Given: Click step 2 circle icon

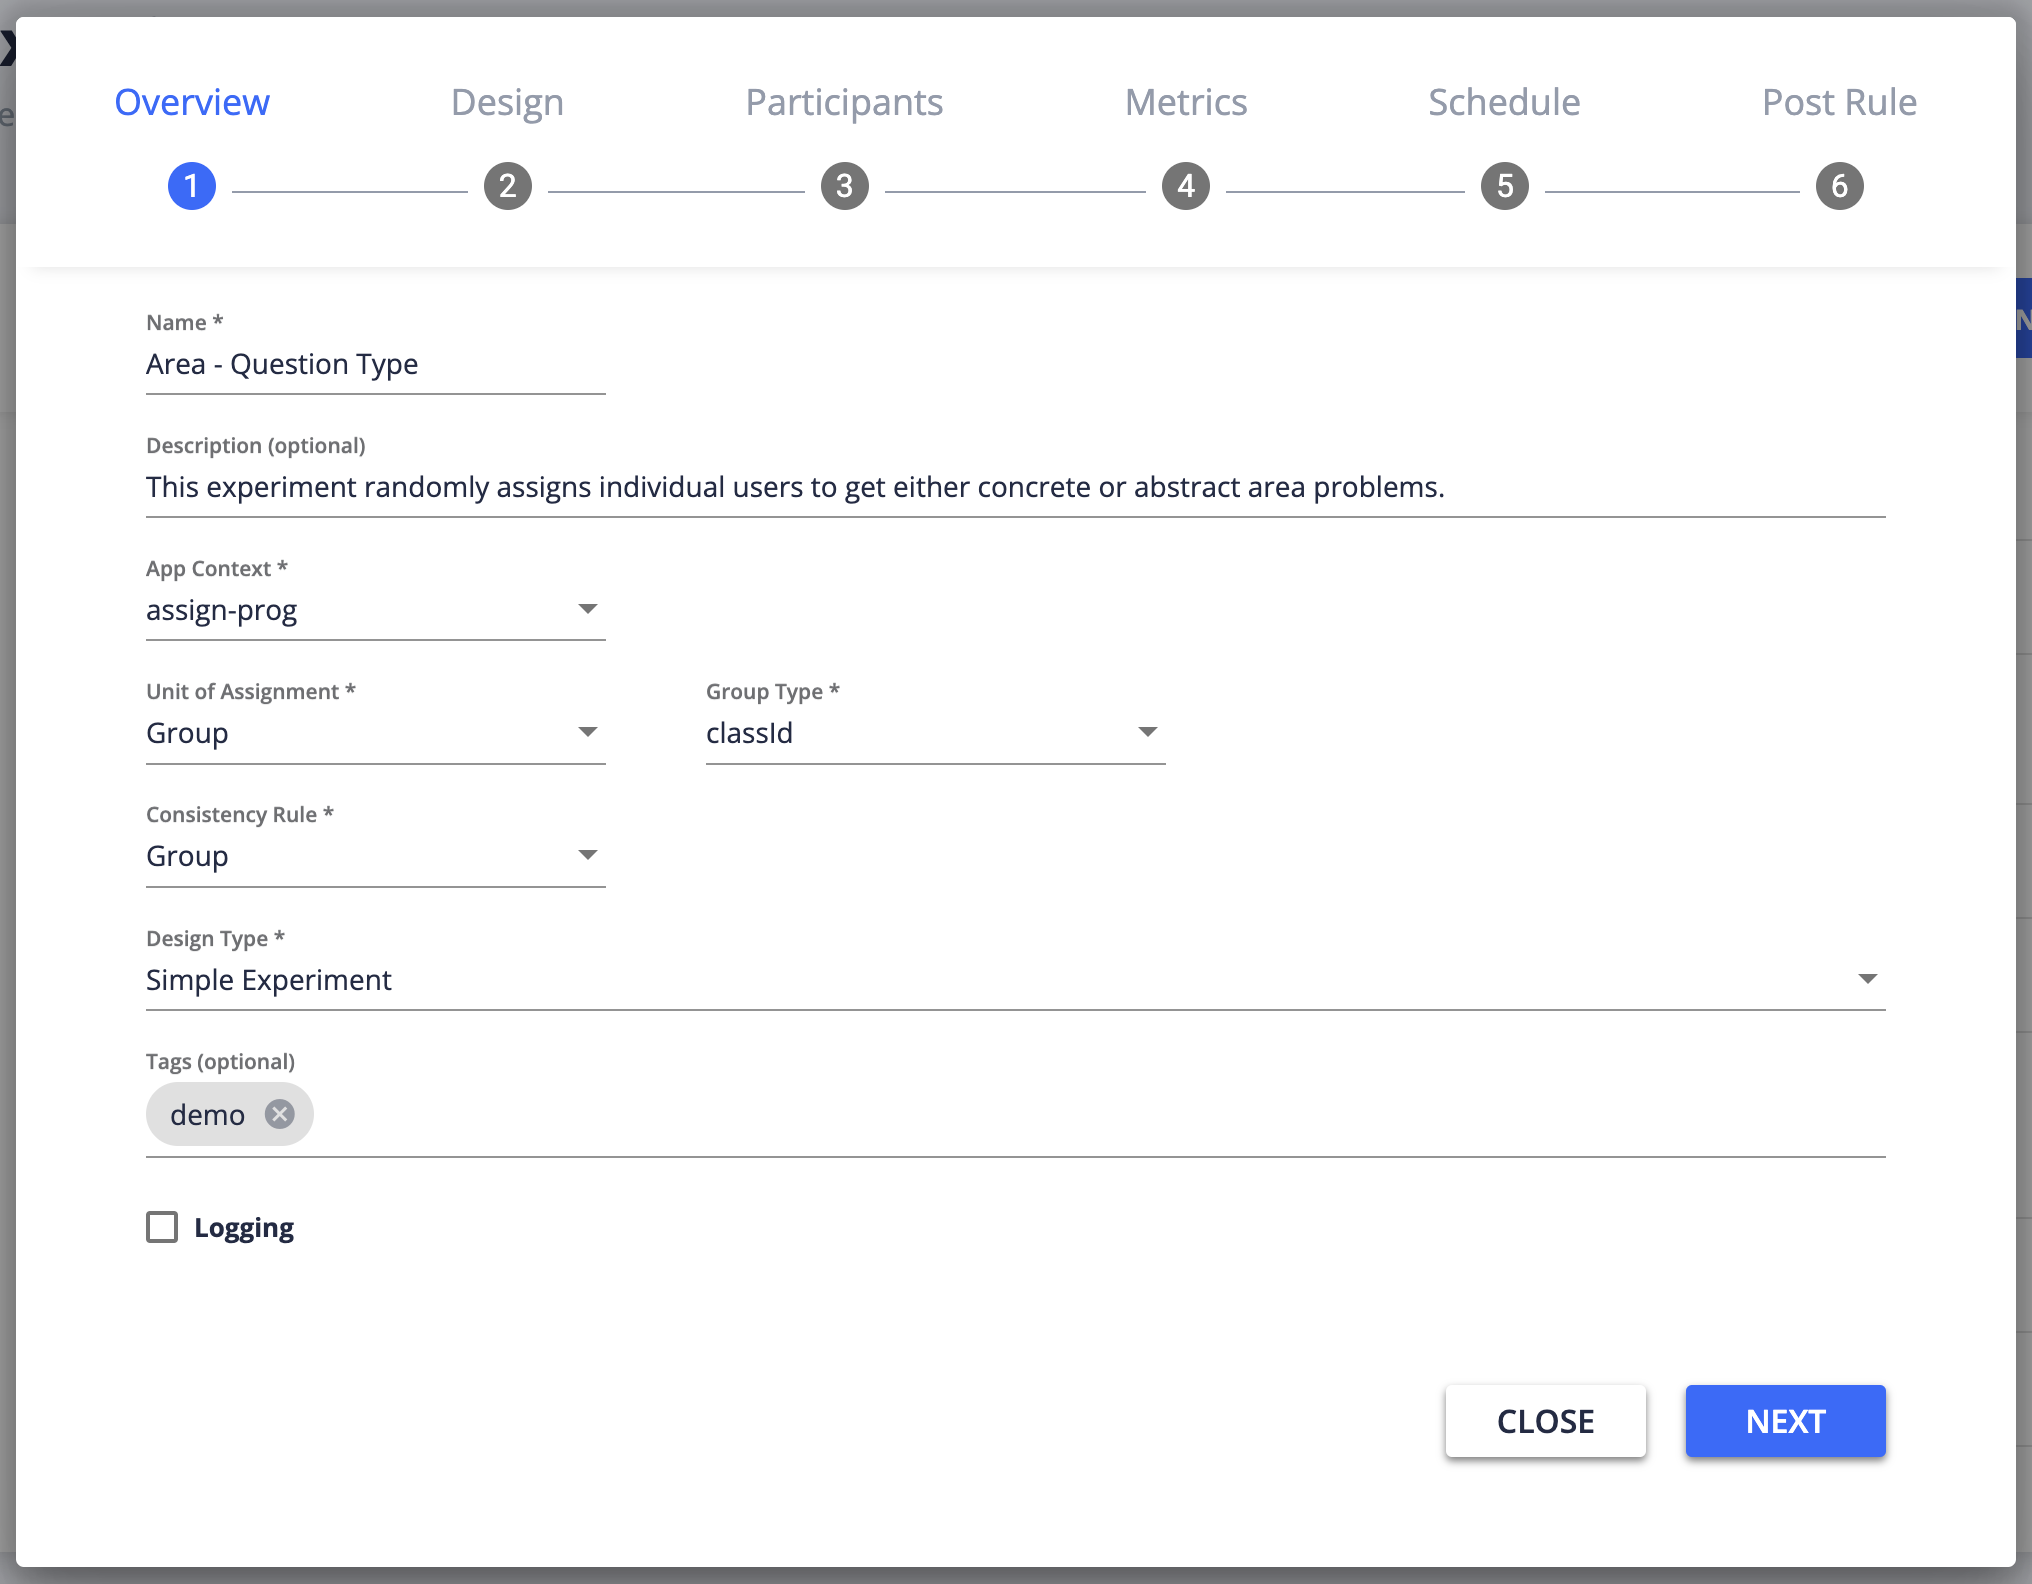Looking at the screenshot, I should click(507, 186).
